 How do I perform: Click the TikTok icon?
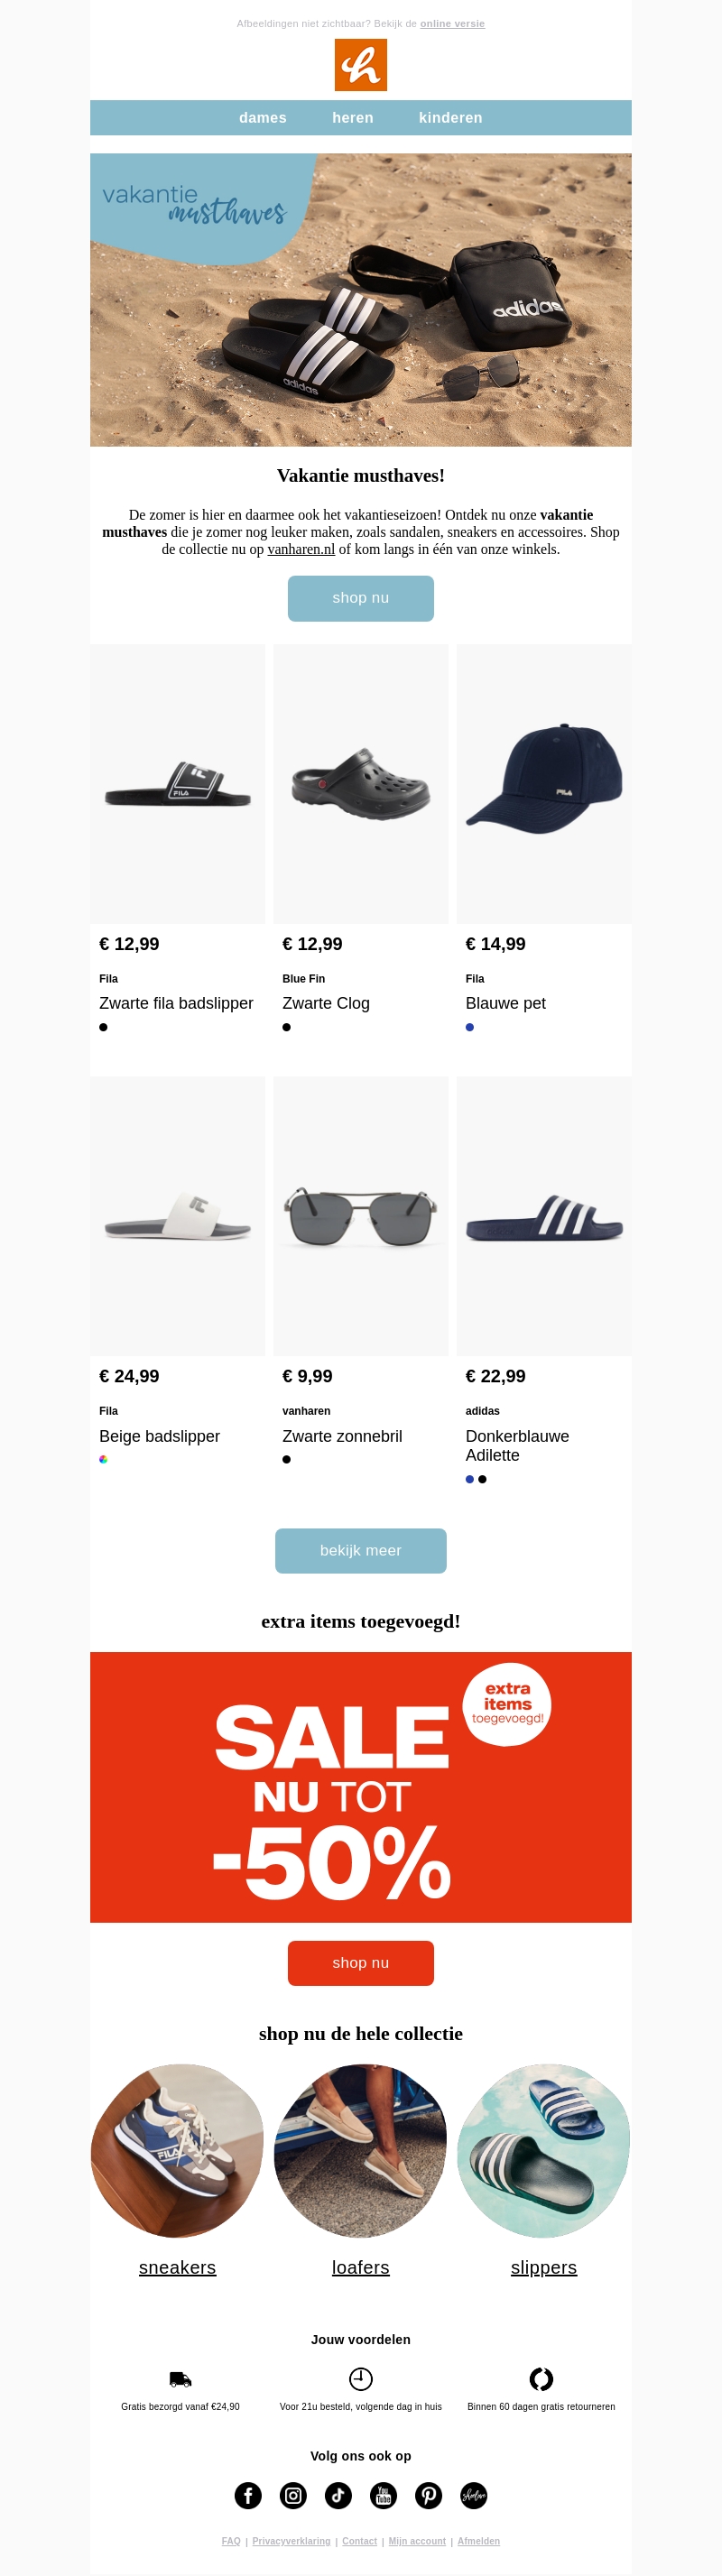[338, 2495]
